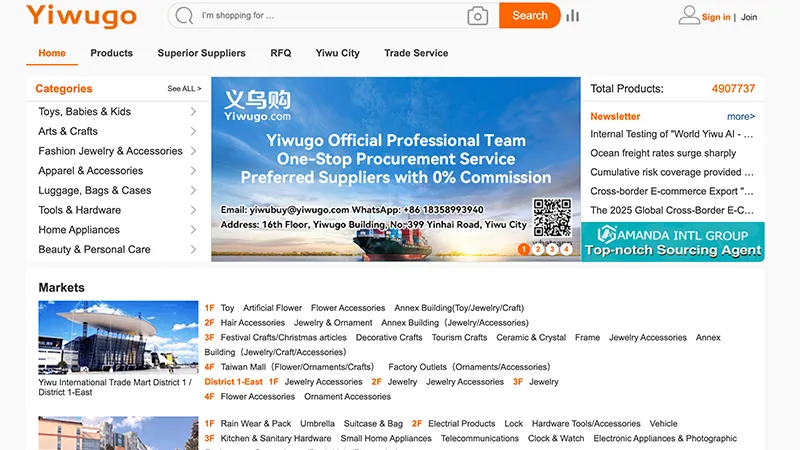The height and width of the screenshot is (450, 800).
Task: Click Clock & Watch link
Action: (556, 438)
